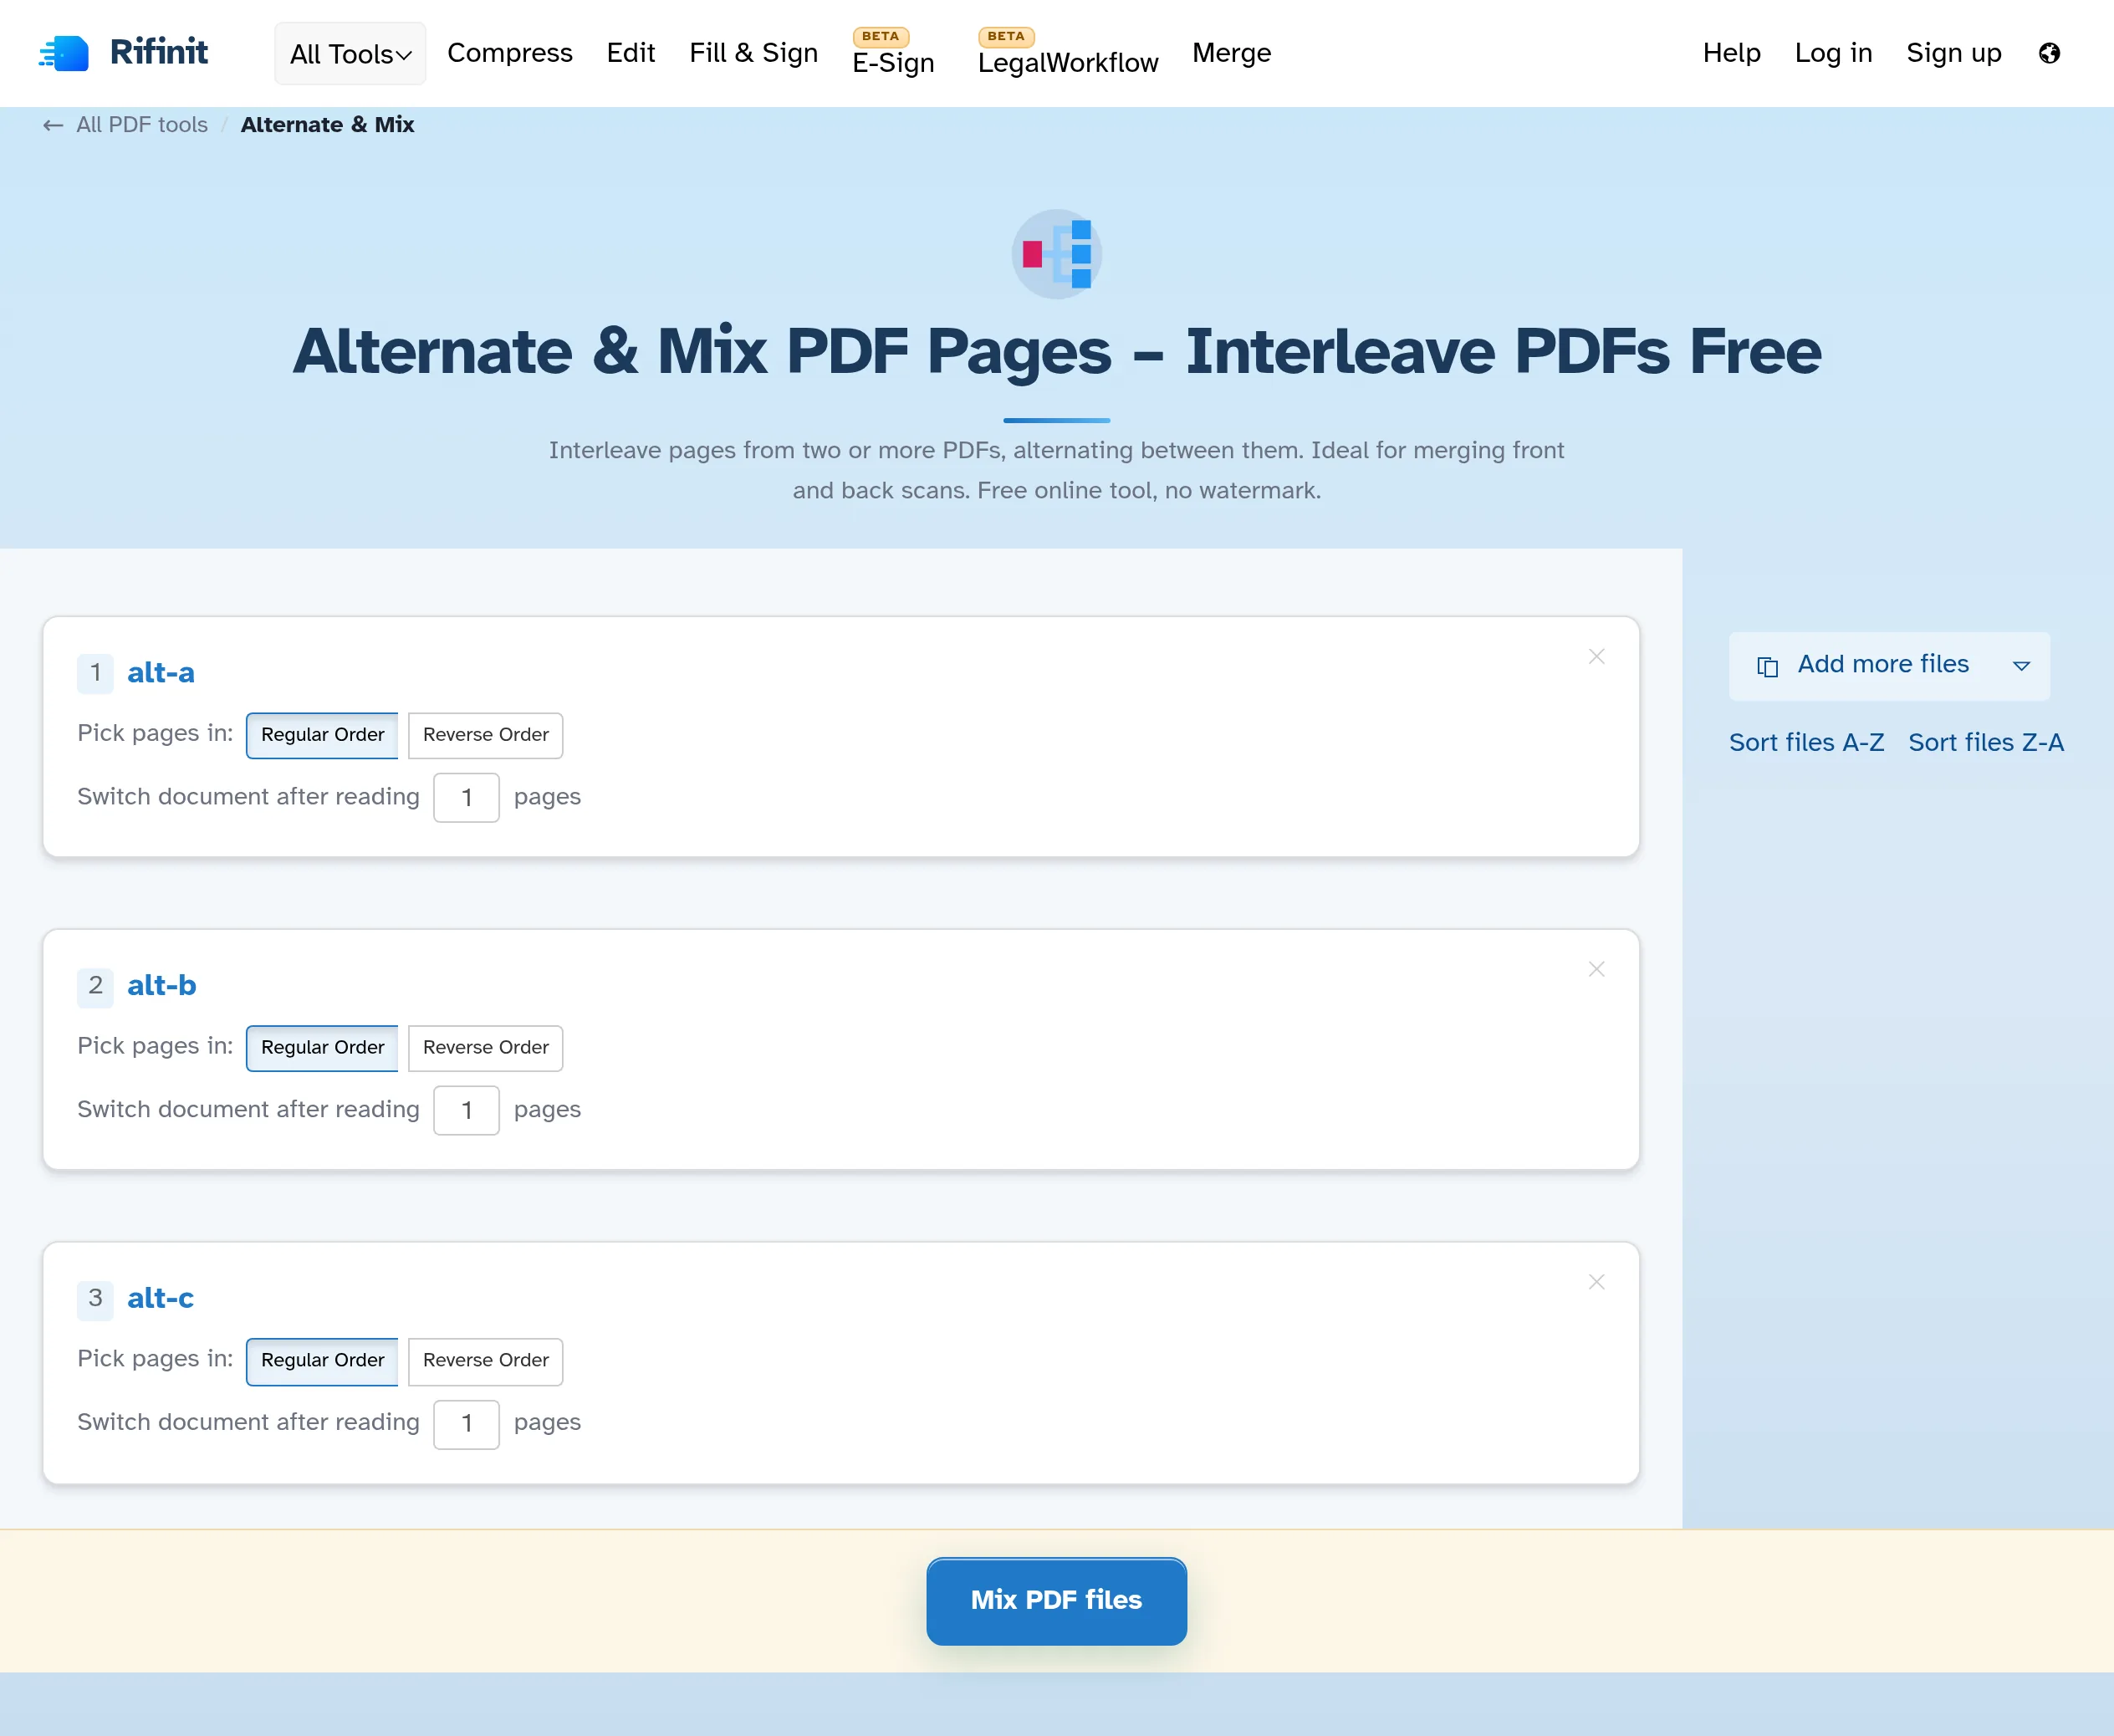Click the Log in link
Screen dimensions: 2114x1736
point(1833,53)
